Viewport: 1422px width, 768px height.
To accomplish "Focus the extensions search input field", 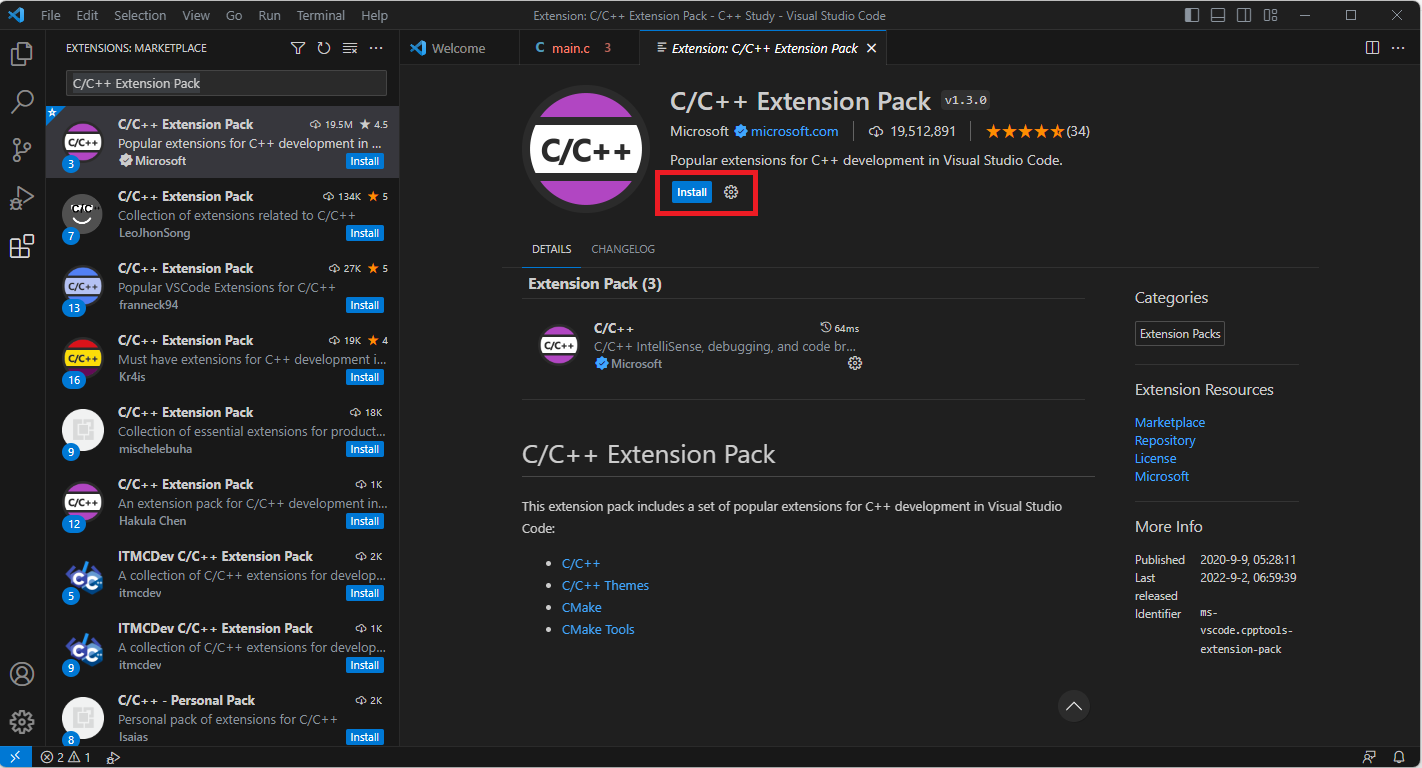I will [x=226, y=83].
